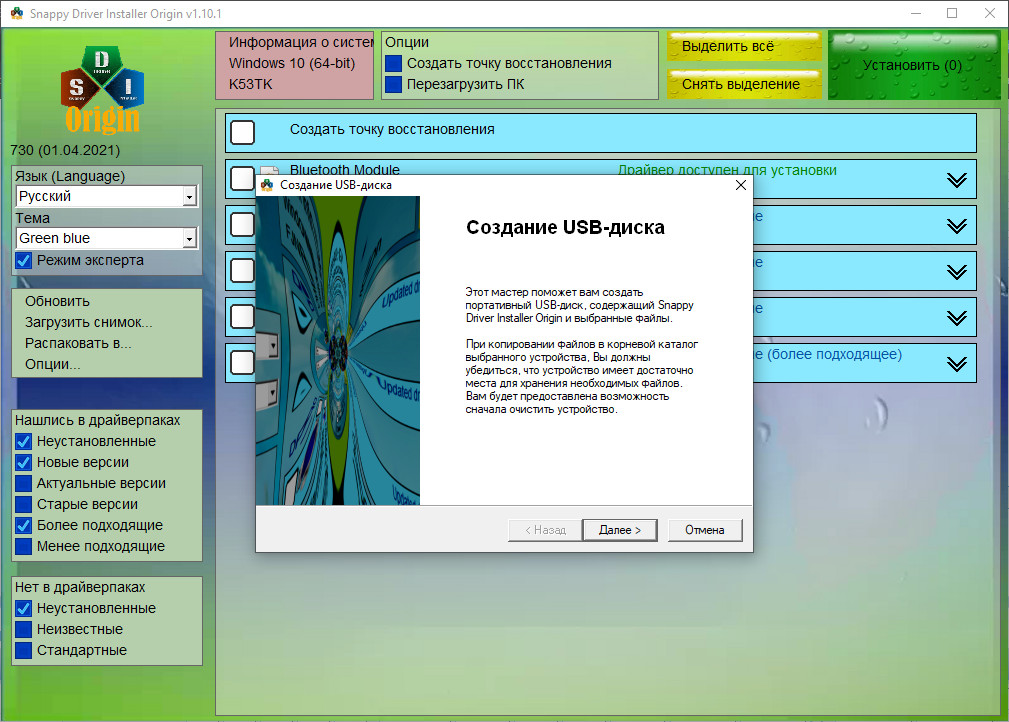This screenshot has height=722, width=1009.
Task: Expand the last driver row chevron
Action: coord(956,363)
